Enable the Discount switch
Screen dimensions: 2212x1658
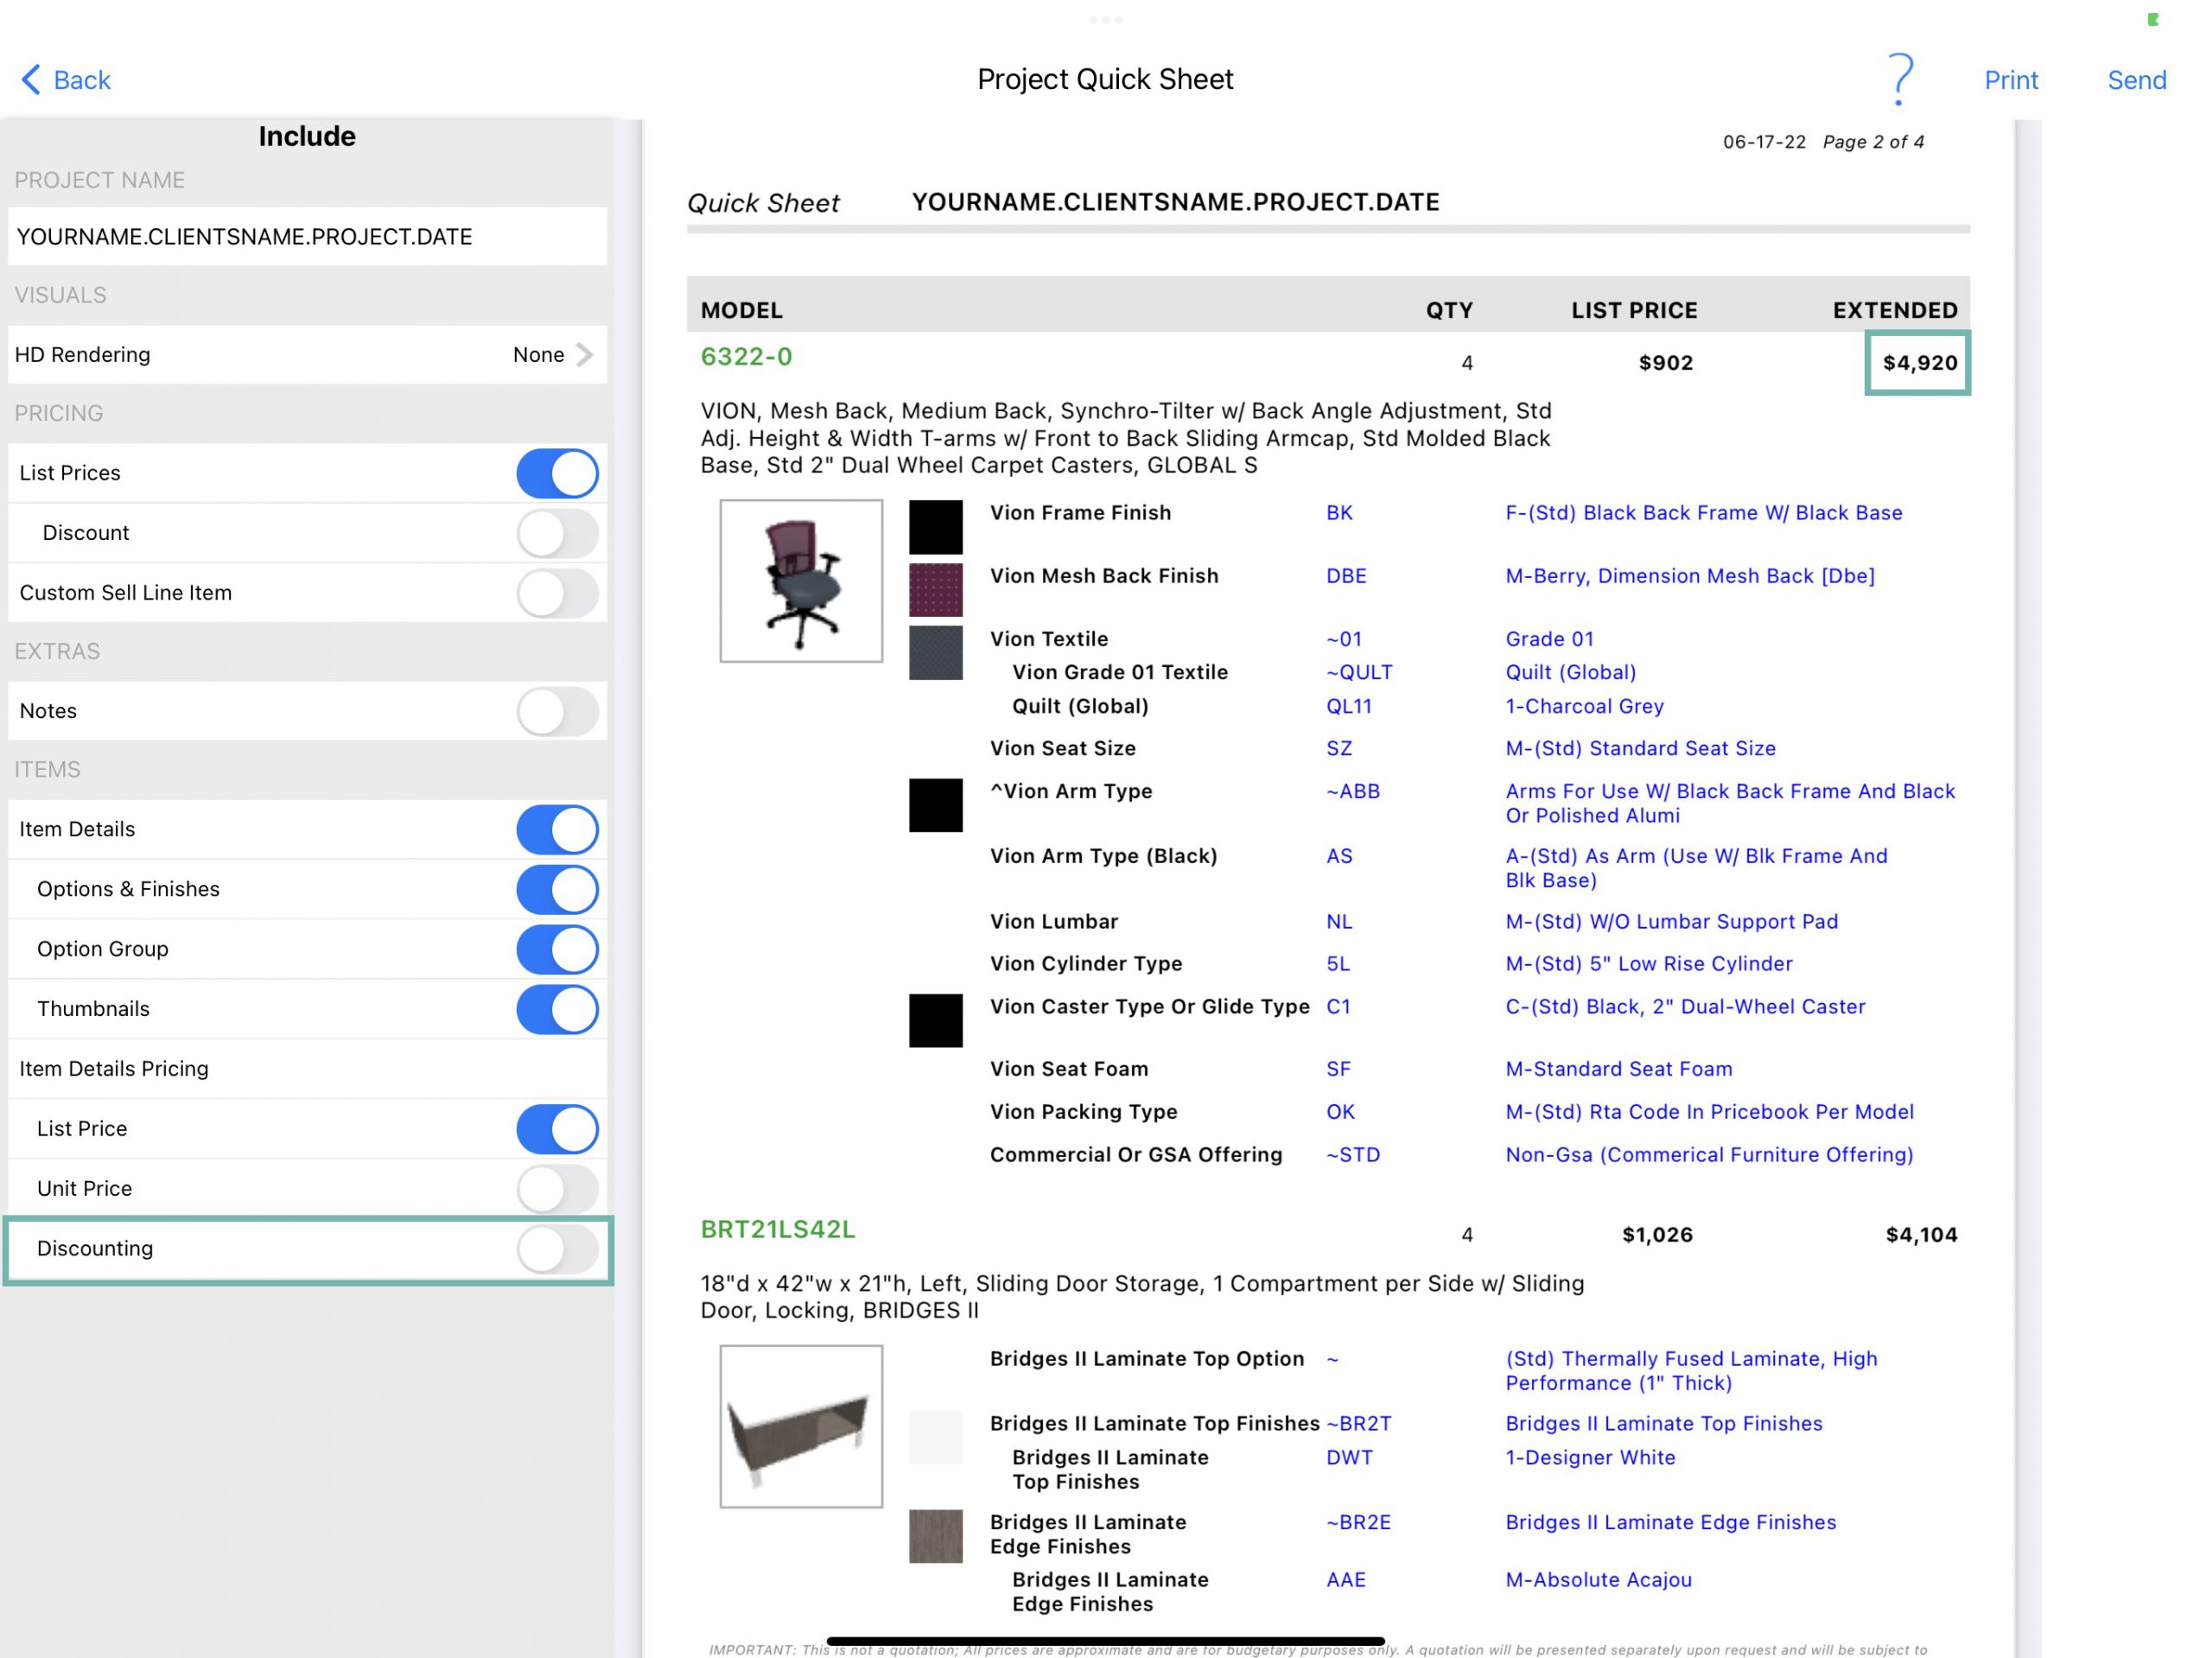557,533
